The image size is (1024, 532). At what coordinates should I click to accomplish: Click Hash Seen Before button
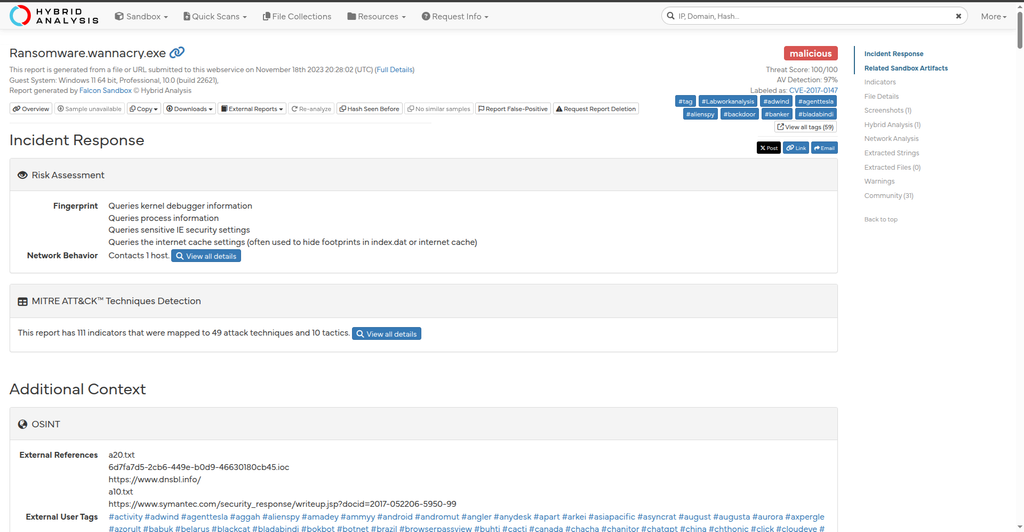click(369, 109)
